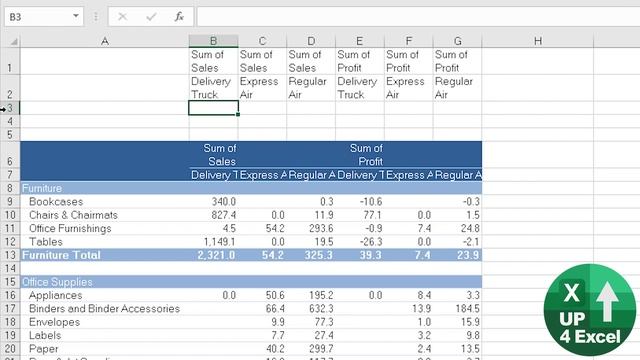Viewport: 640px width, 360px height.
Task: Click Furniture Total value 2,321.0
Action: tap(216, 255)
